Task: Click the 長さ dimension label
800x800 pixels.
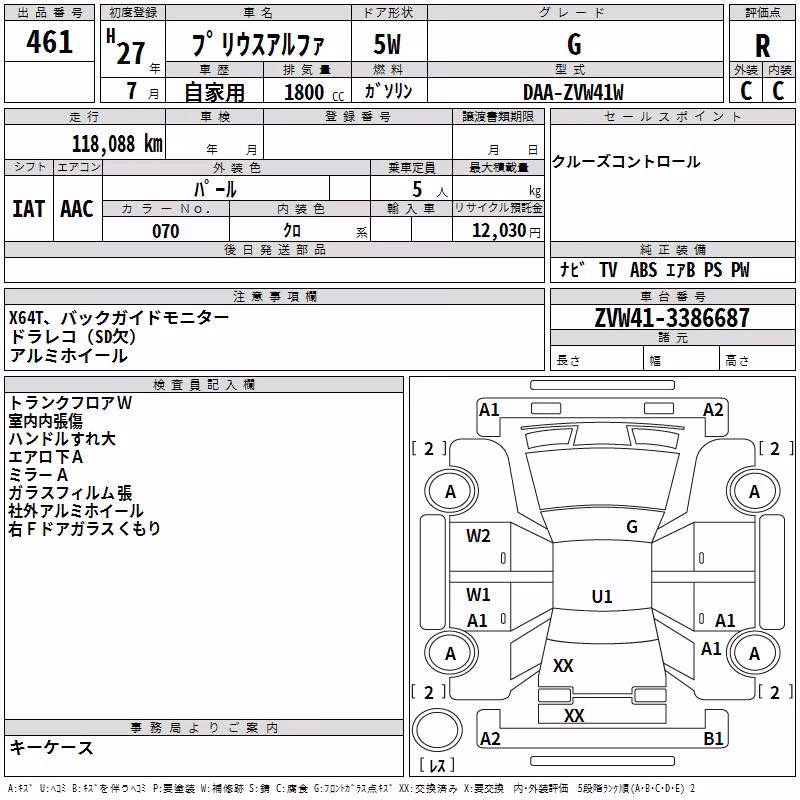Action: click(x=568, y=360)
